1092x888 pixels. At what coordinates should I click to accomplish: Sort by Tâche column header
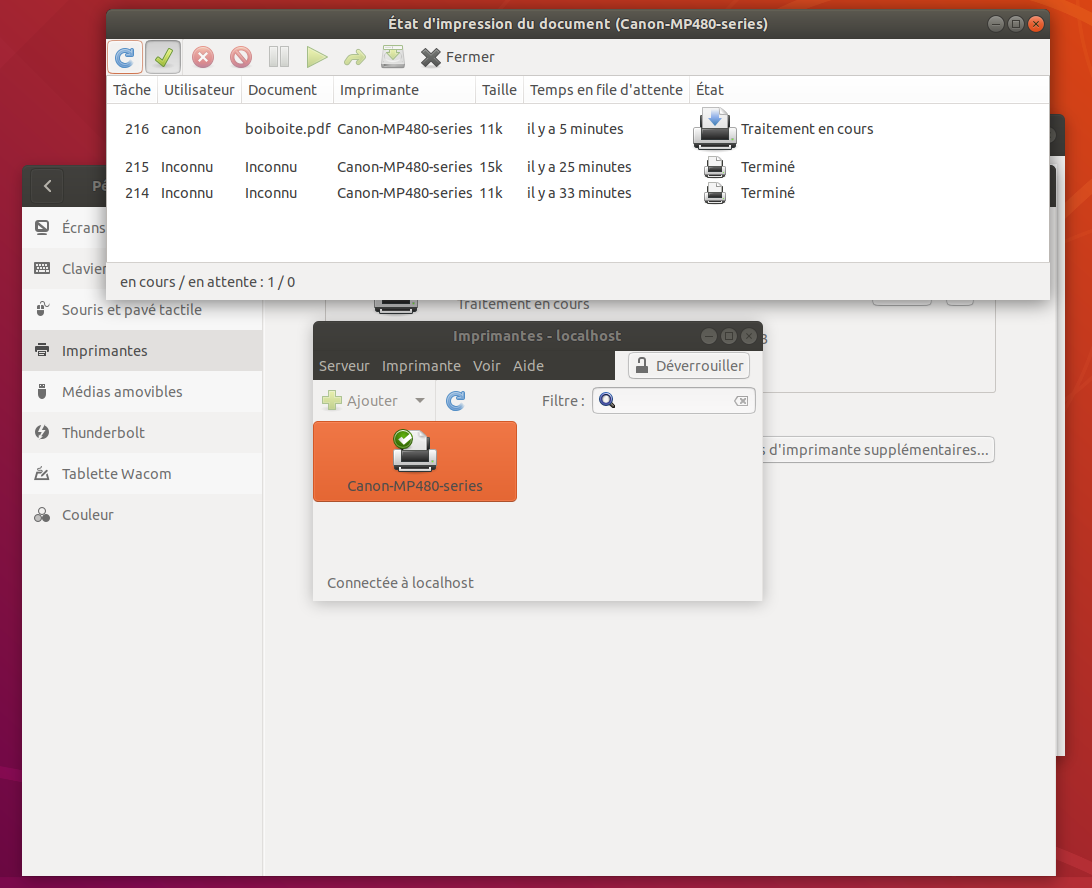tap(132, 90)
